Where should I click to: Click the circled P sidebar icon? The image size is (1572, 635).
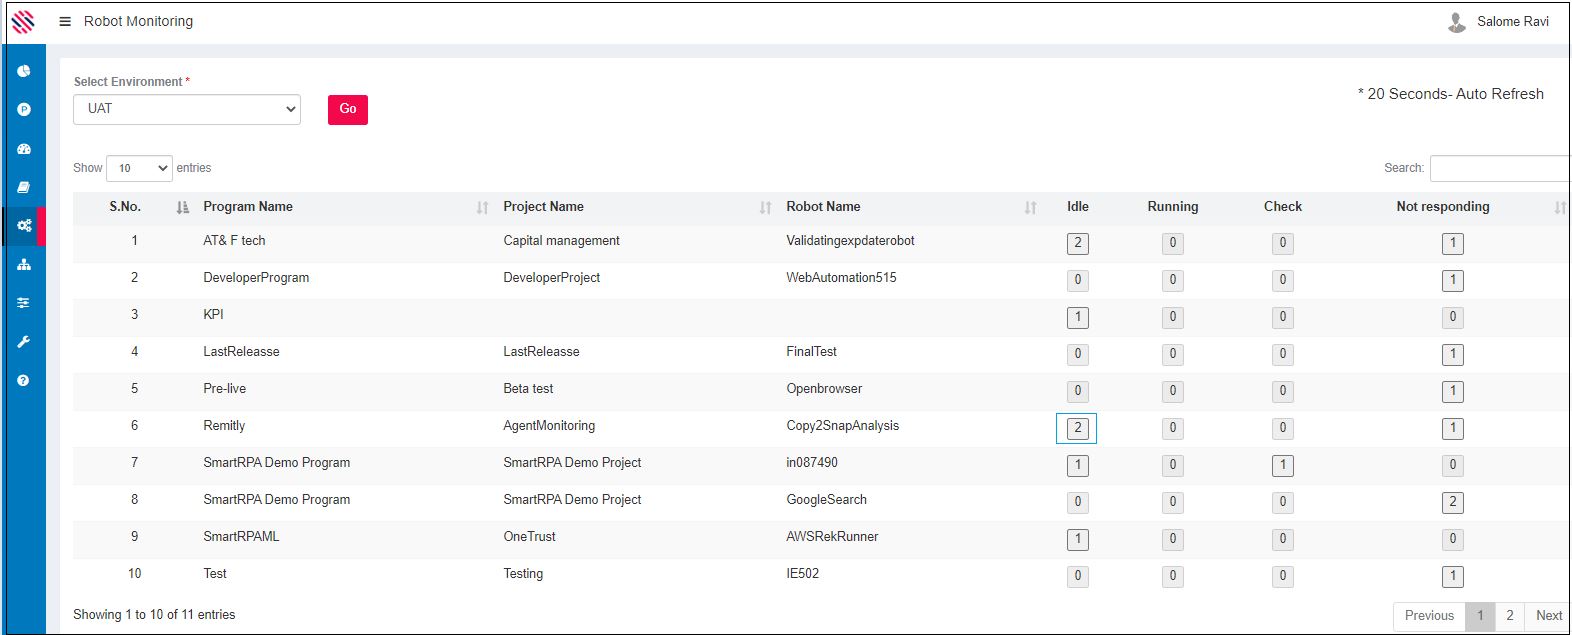pos(24,110)
